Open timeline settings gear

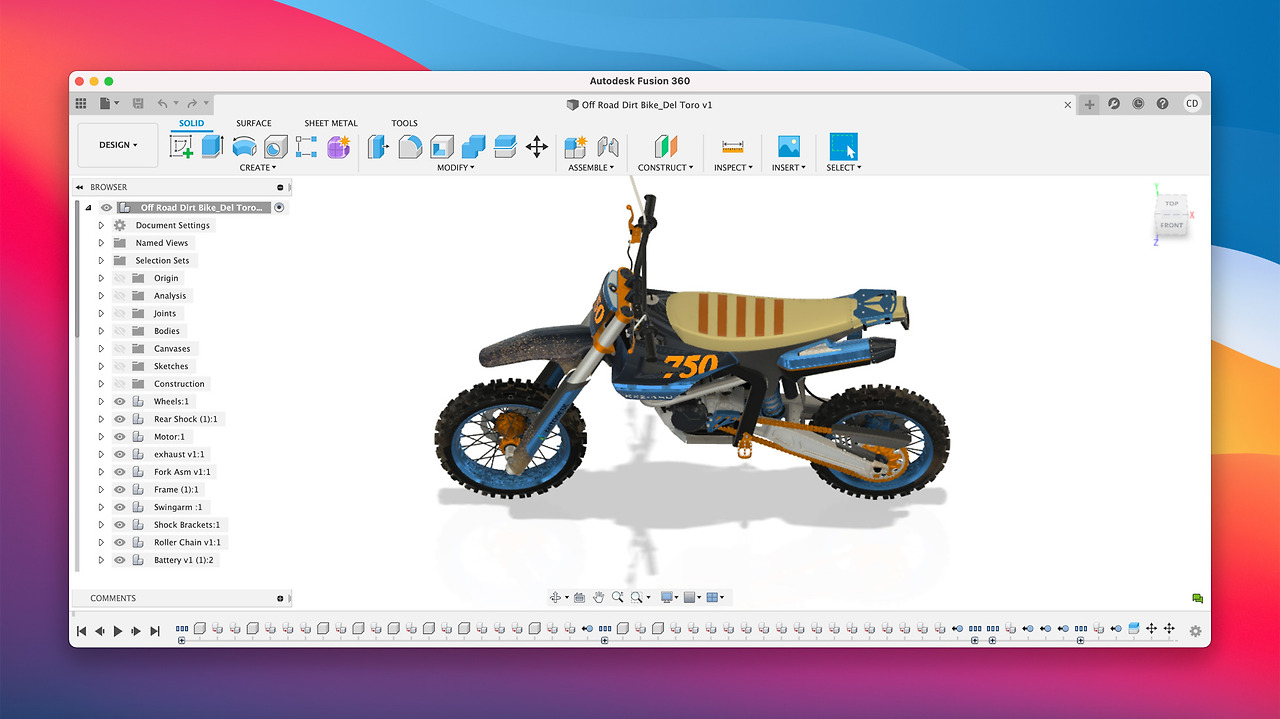(x=1195, y=631)
